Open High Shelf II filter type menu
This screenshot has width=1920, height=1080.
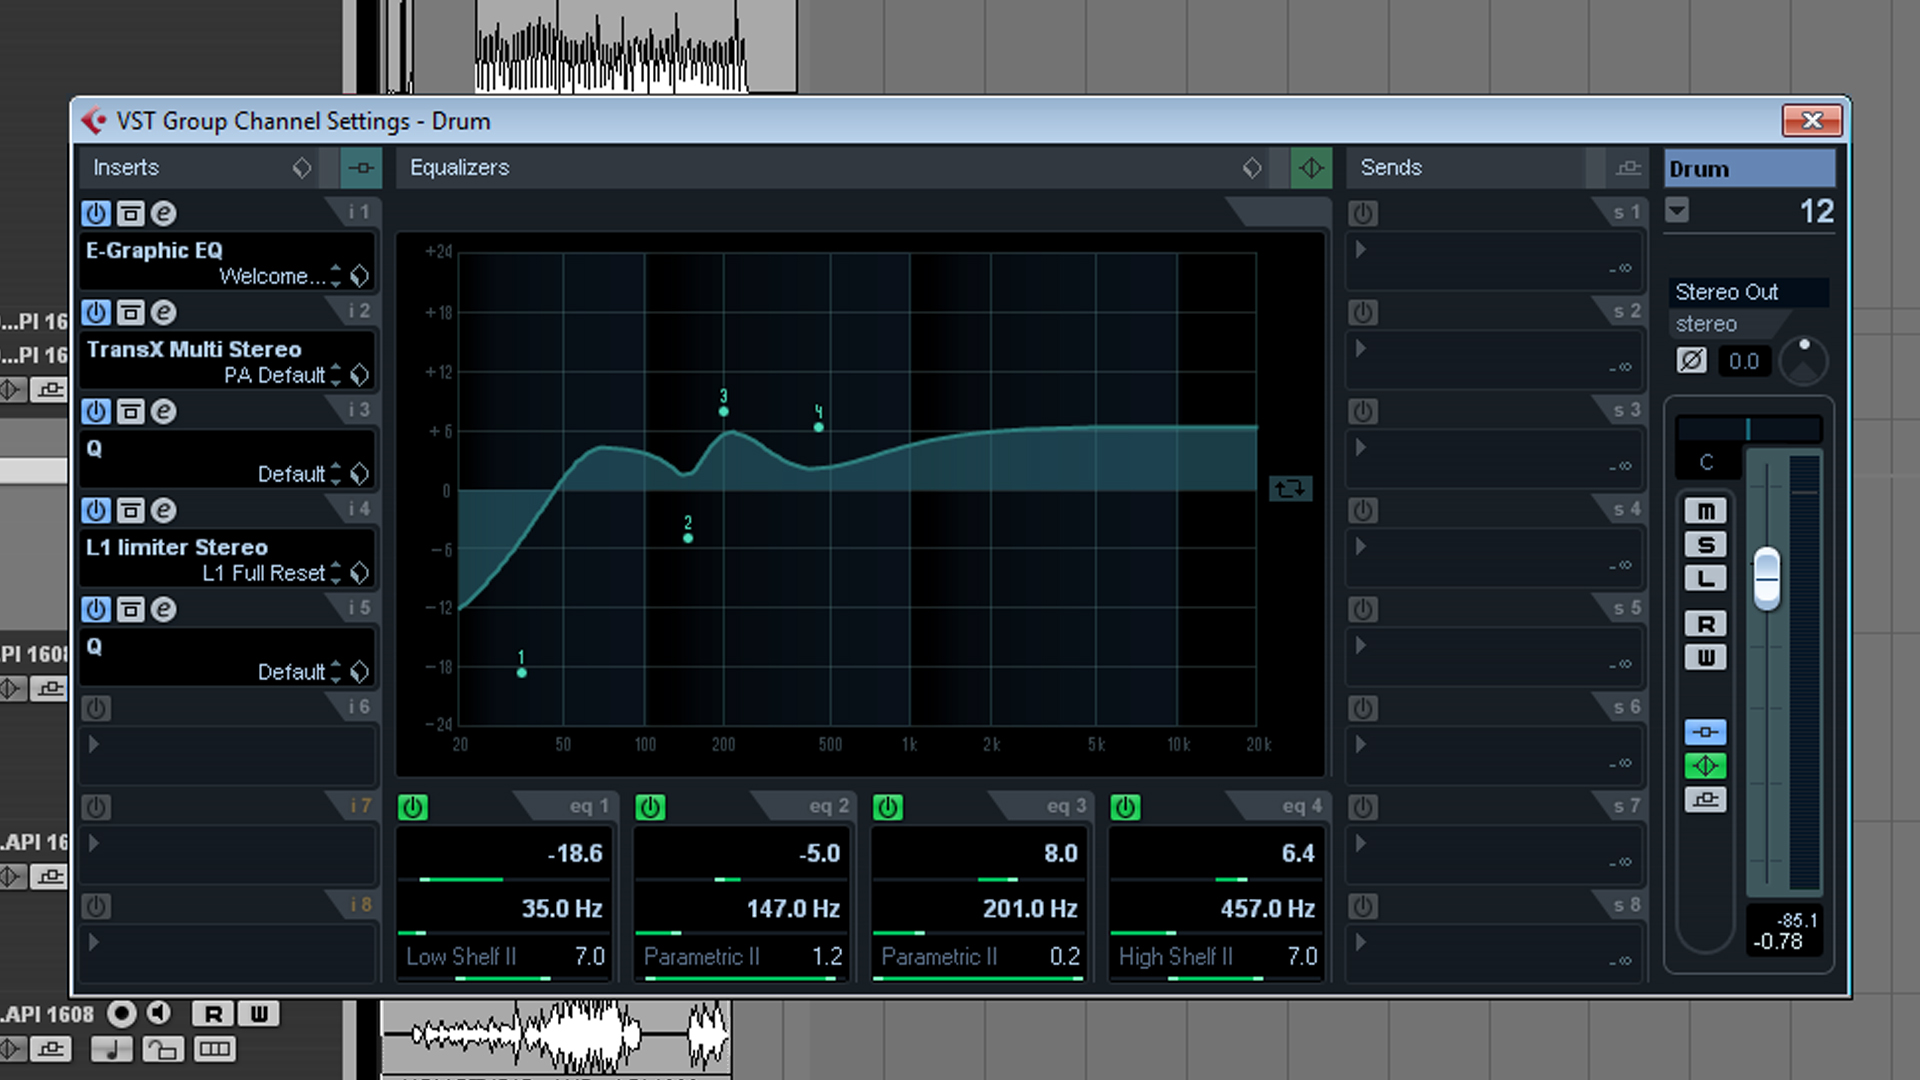tap(1175, 957)
